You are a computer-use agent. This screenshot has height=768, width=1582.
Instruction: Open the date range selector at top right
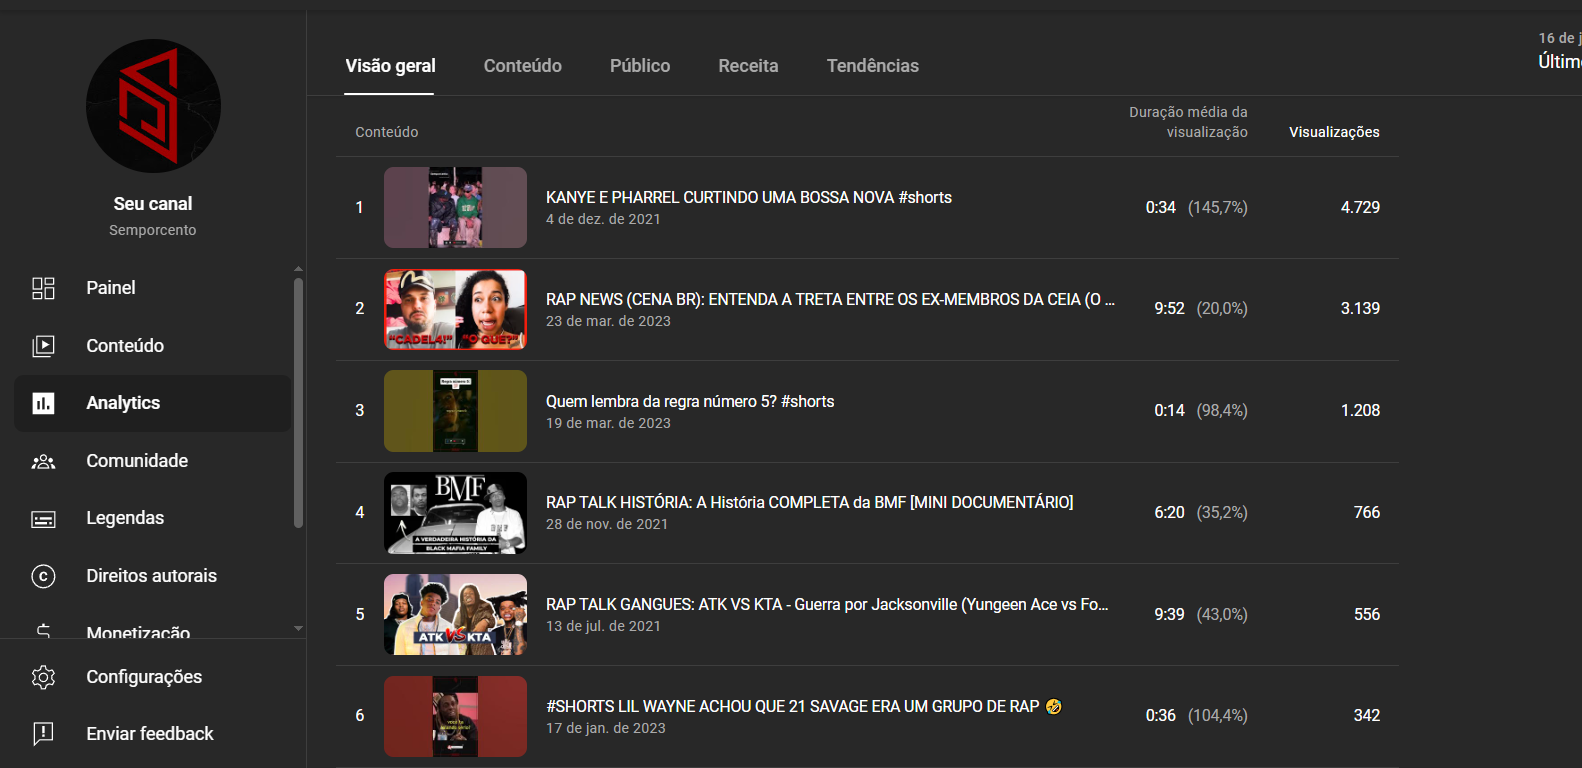pos(1558,50)
